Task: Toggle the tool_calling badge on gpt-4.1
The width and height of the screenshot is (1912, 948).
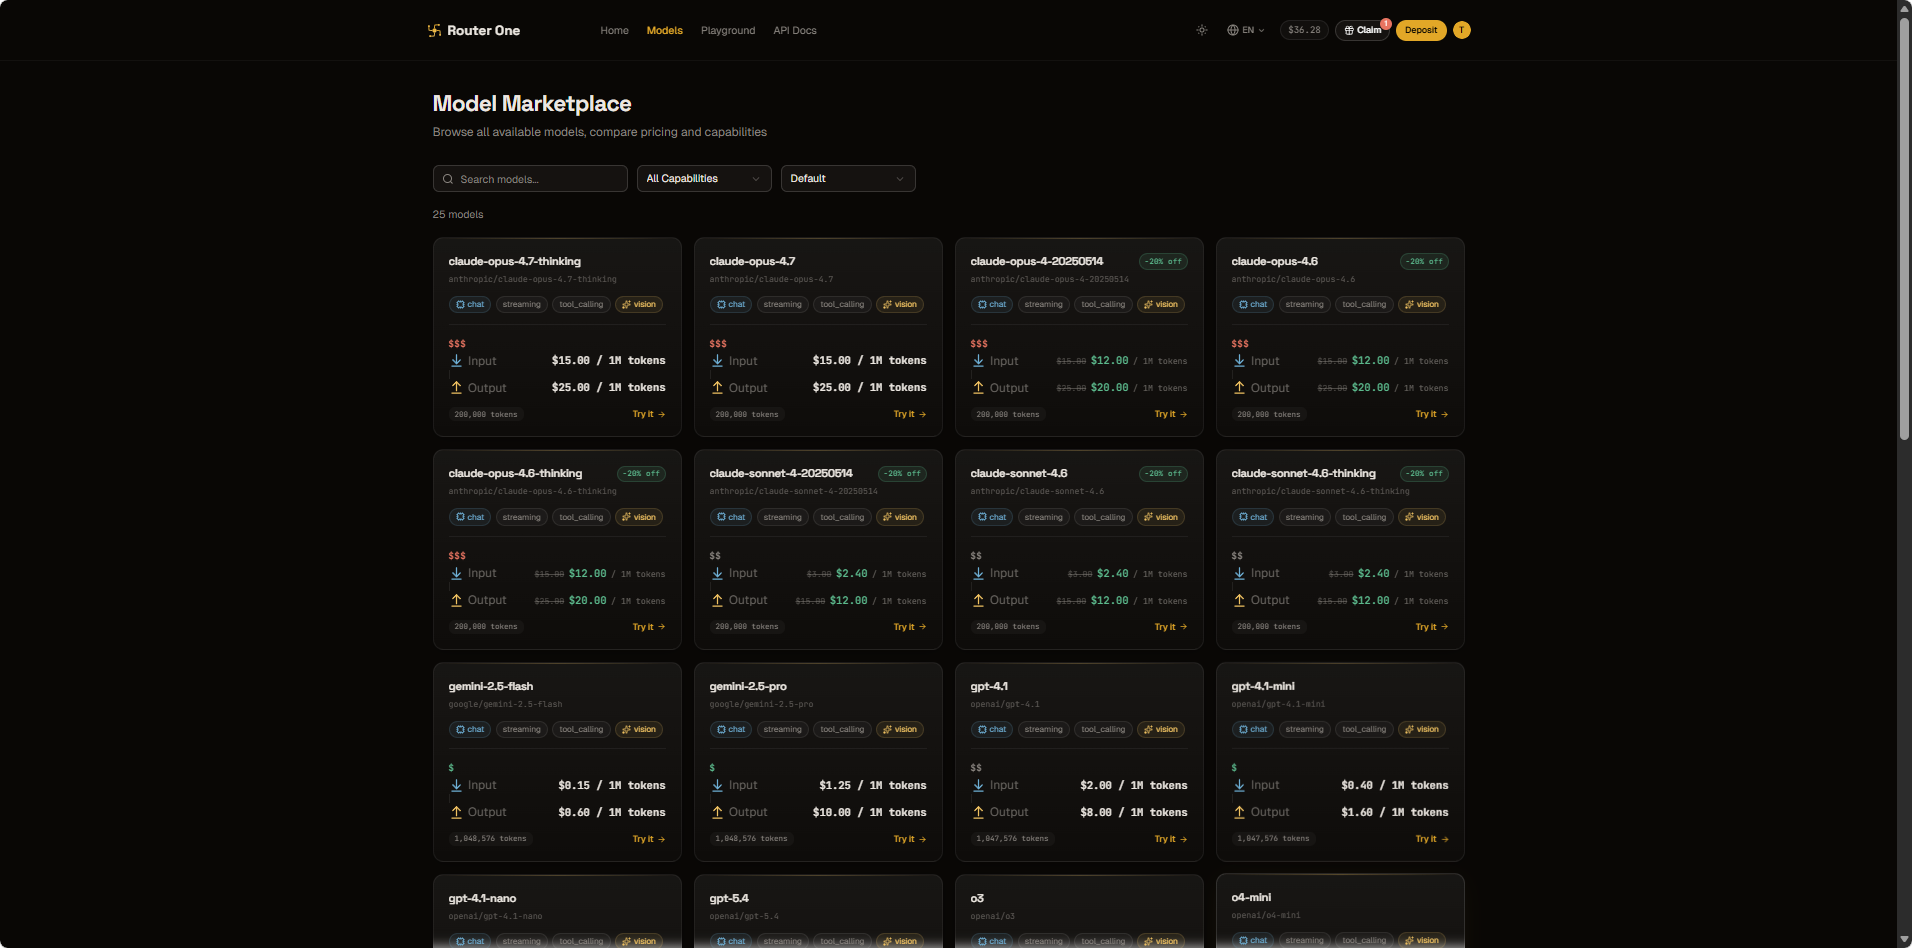Action: pyautogui.click(x=1102, y=729)
